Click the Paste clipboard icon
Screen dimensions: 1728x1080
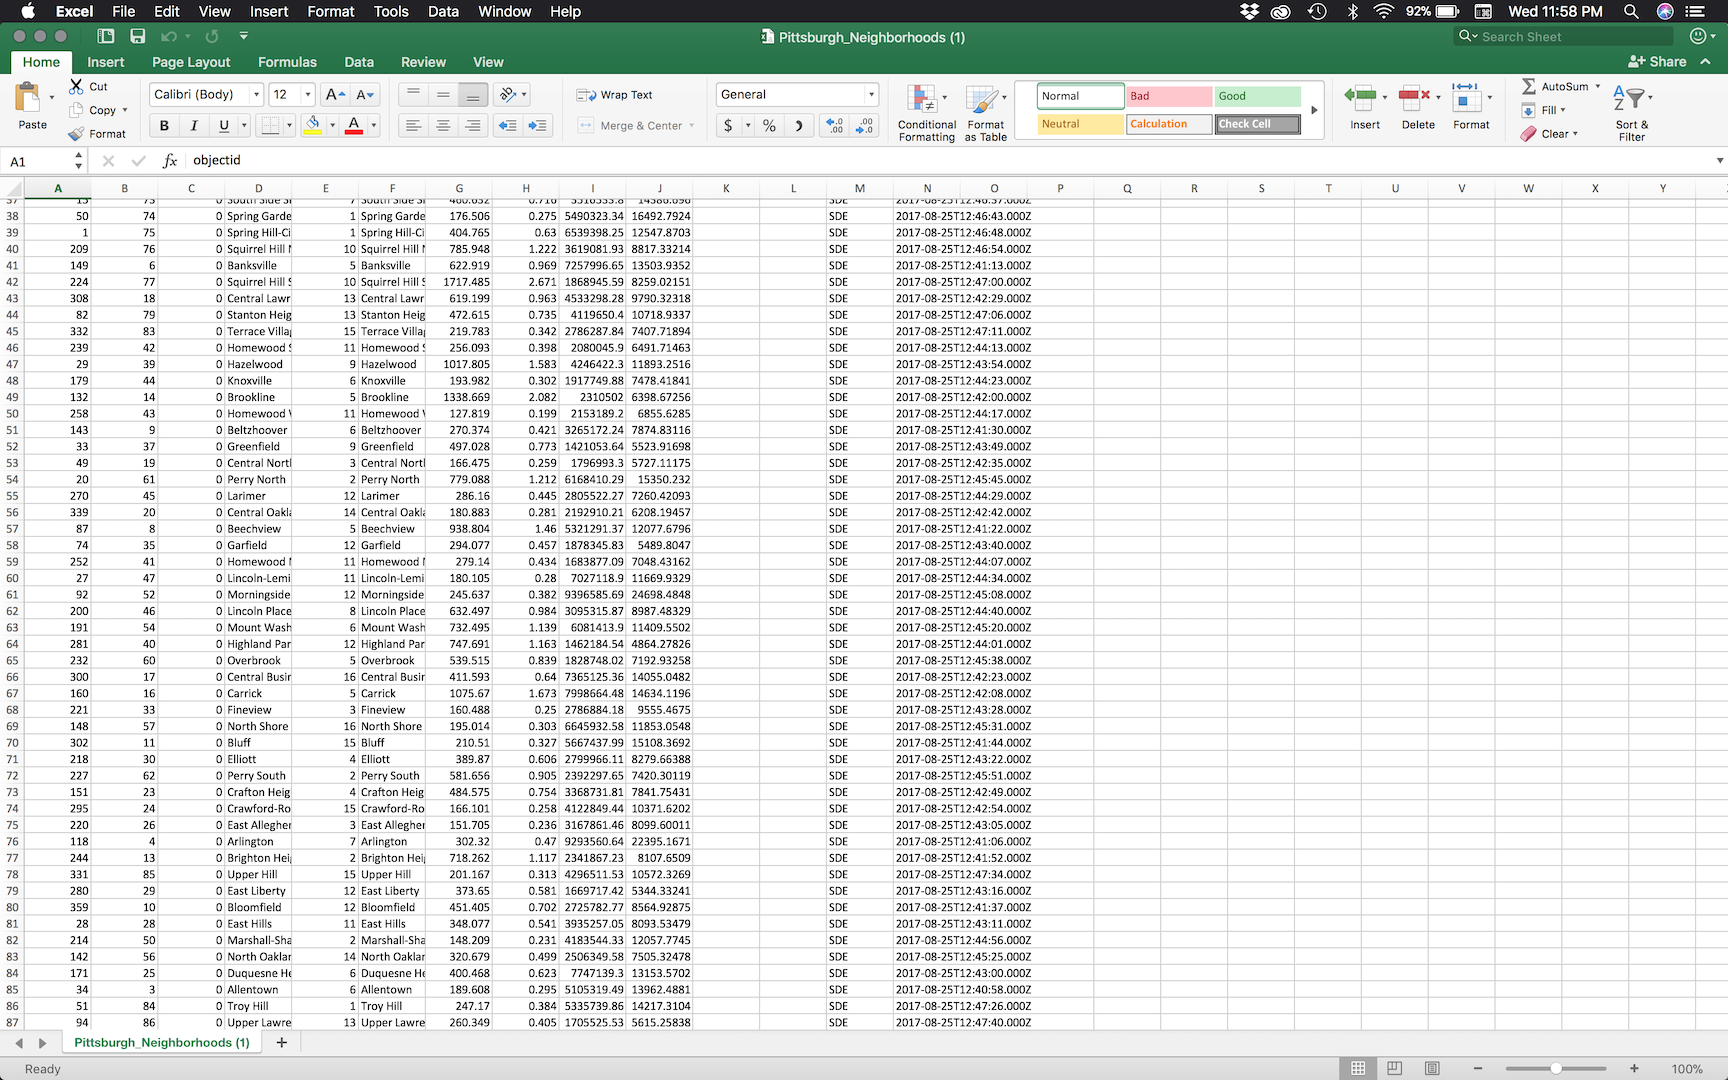pos(28,100)
